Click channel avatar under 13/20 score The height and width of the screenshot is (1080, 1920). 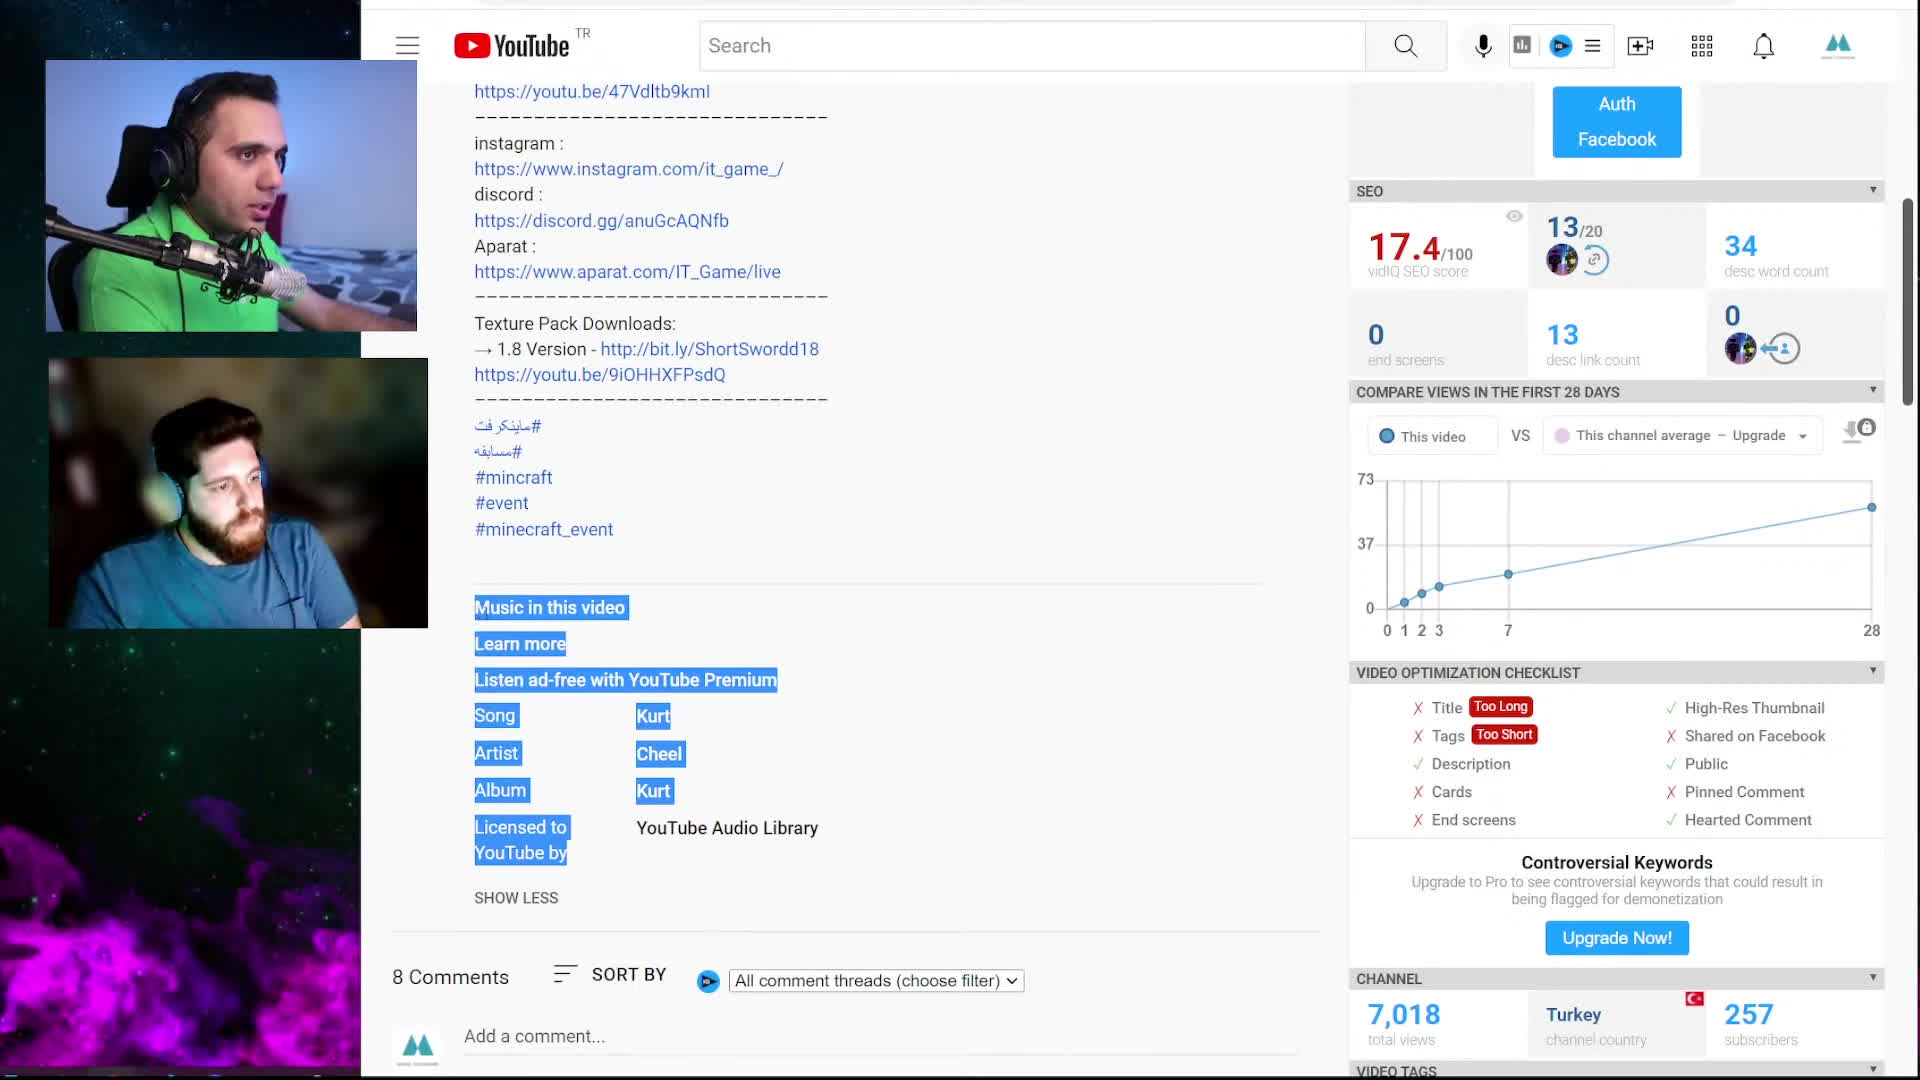click(x=1561, y=260)
